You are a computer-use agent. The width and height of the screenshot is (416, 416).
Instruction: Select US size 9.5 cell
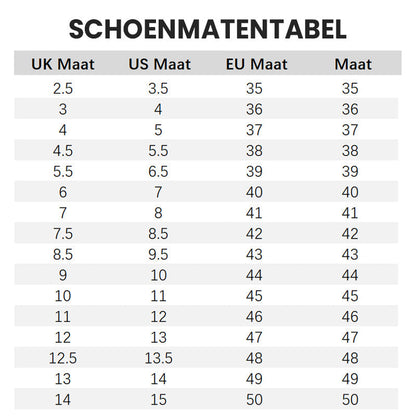158,255
